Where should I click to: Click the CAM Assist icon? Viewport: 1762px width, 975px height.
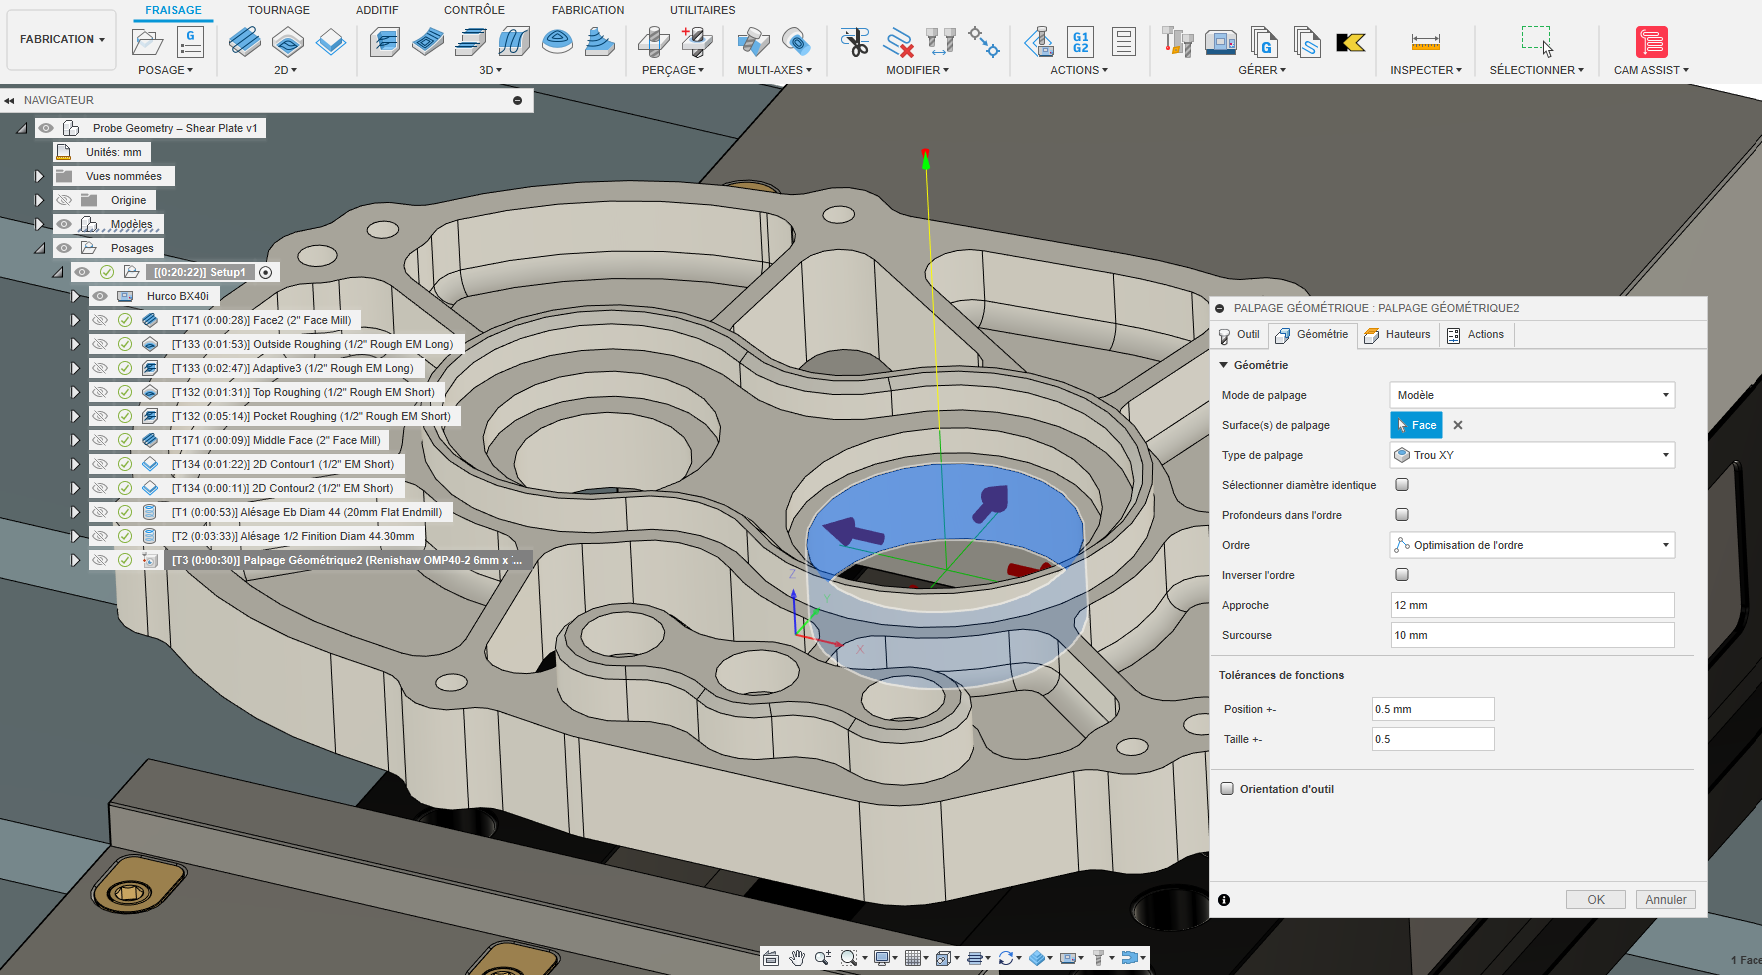[1651, 42]
